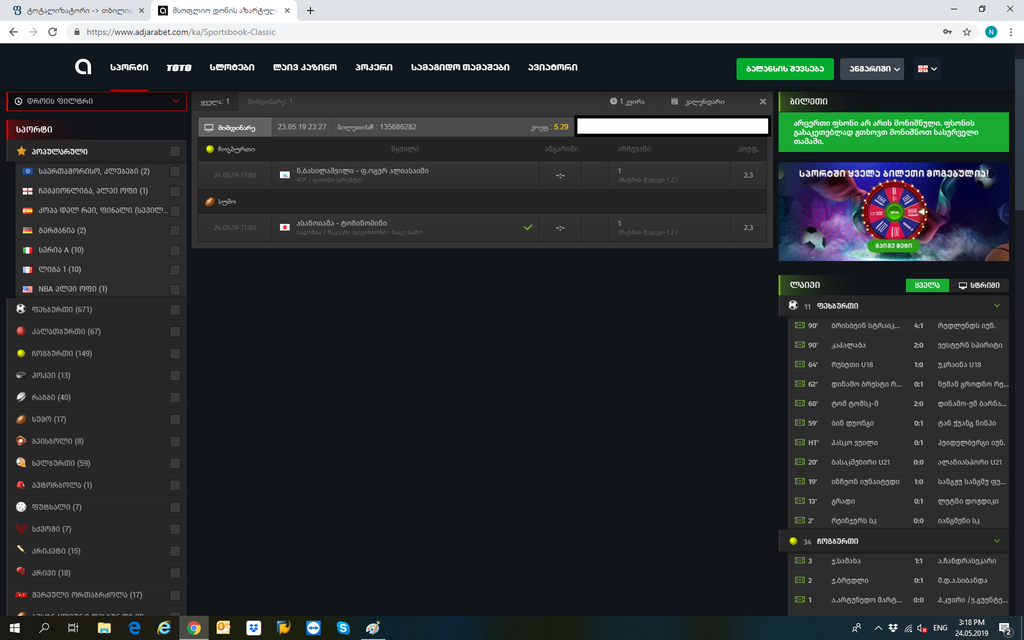This screenshot has width=1024, height=640.
Task: Click the German flag icon beside გერმანია (2)
Action: click(27, 230)
